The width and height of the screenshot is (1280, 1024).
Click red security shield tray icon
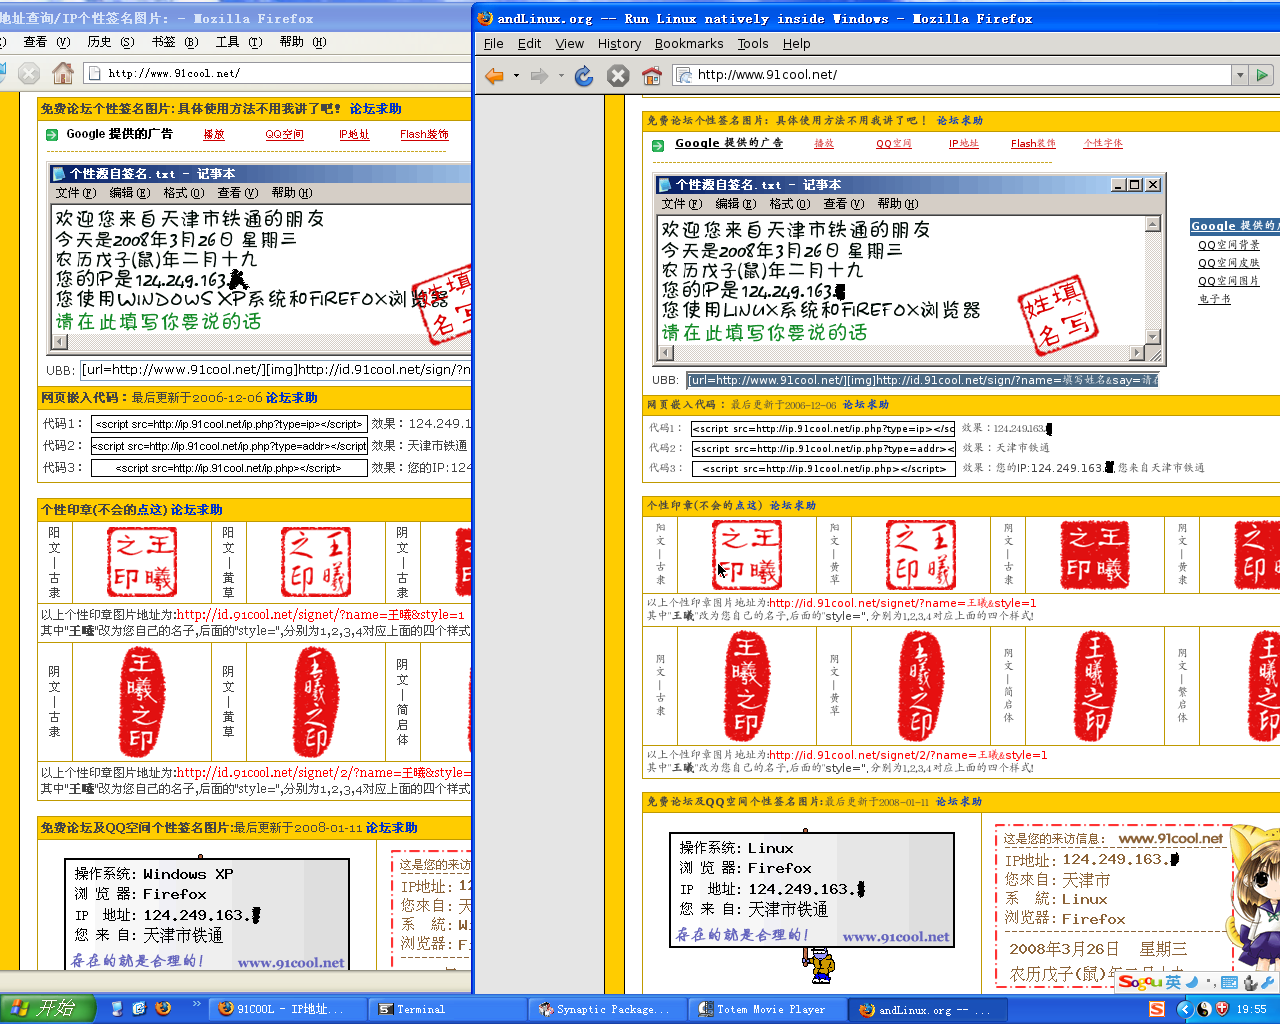click(x=1221, y=1009)
